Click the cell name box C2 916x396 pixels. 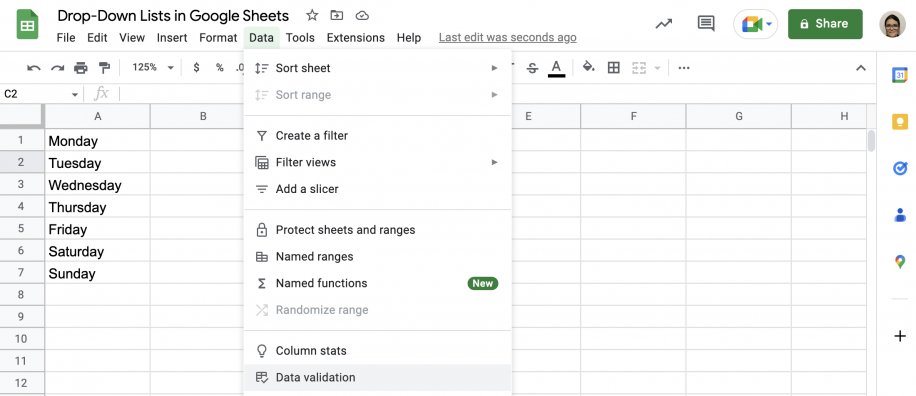(x=41, y=94)
